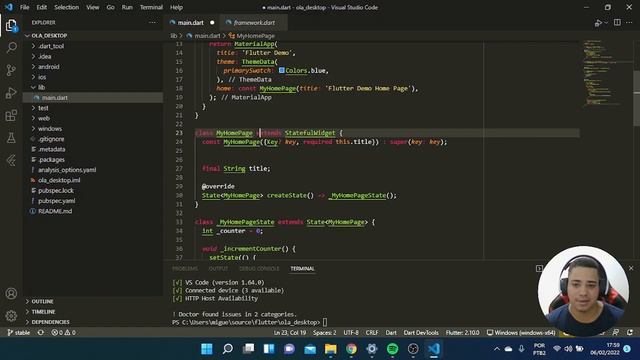Open the Manage gear icon
Viewport: 640px width, 360px height.
(11, 316)
